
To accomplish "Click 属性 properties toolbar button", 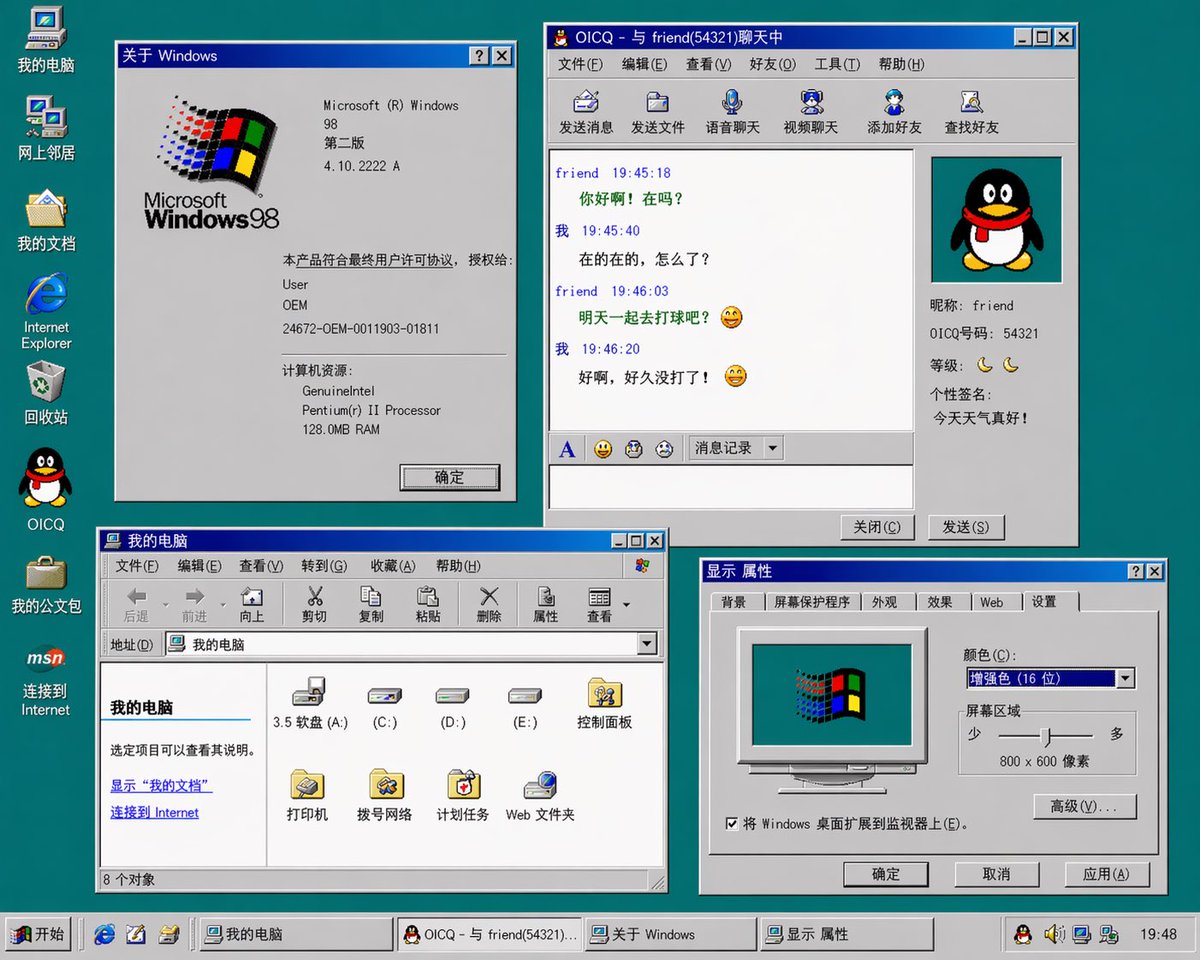I will point(546,605).
